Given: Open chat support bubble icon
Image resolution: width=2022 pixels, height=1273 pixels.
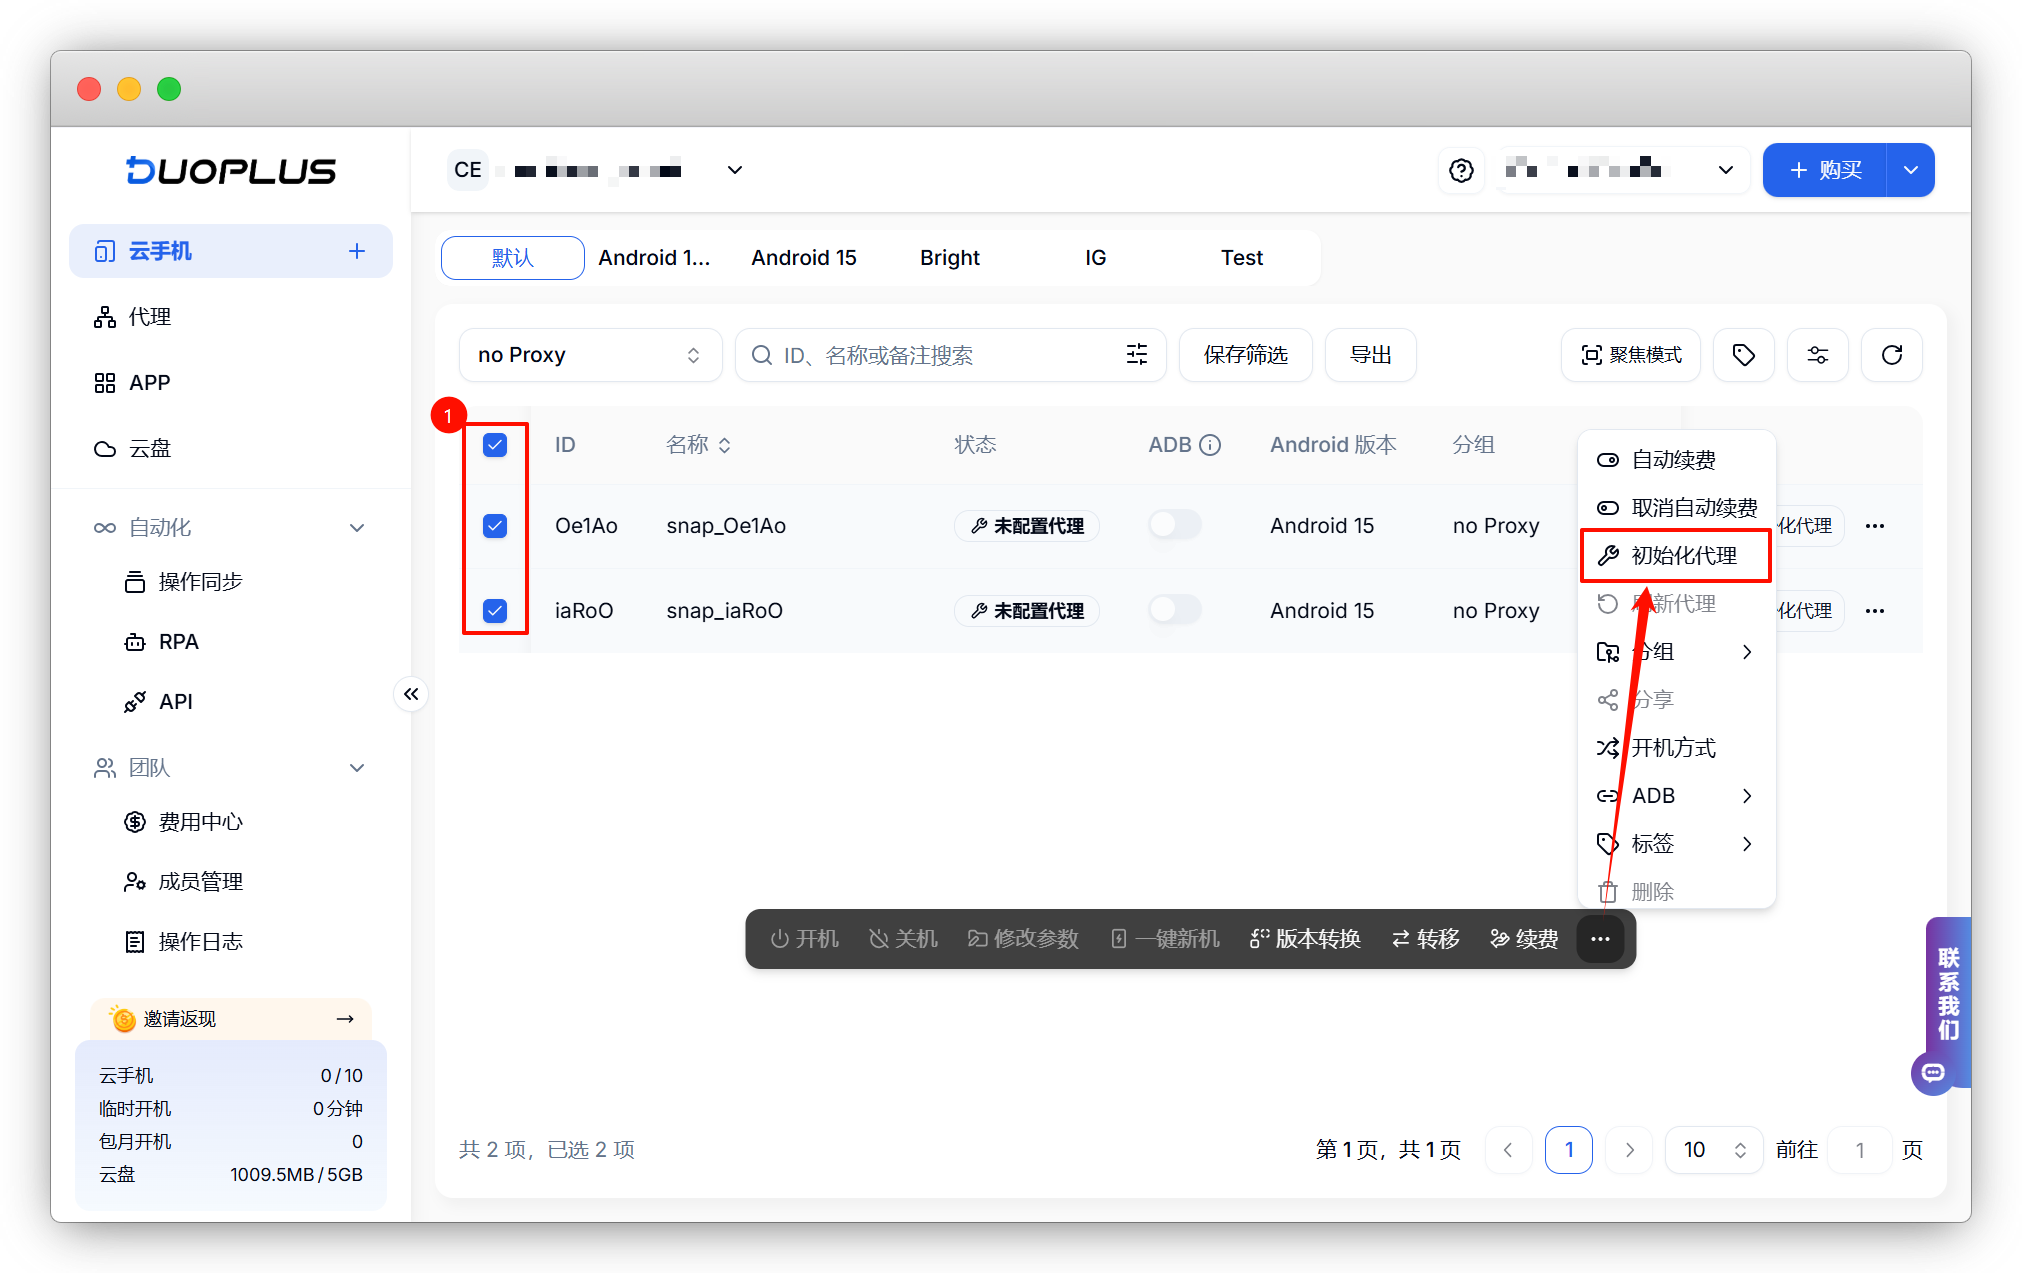Looking at the screenshot, I should (1933, 1073).
